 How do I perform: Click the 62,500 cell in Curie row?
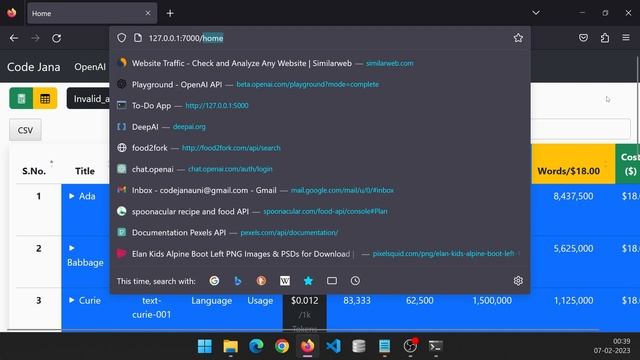coord(420,301)
